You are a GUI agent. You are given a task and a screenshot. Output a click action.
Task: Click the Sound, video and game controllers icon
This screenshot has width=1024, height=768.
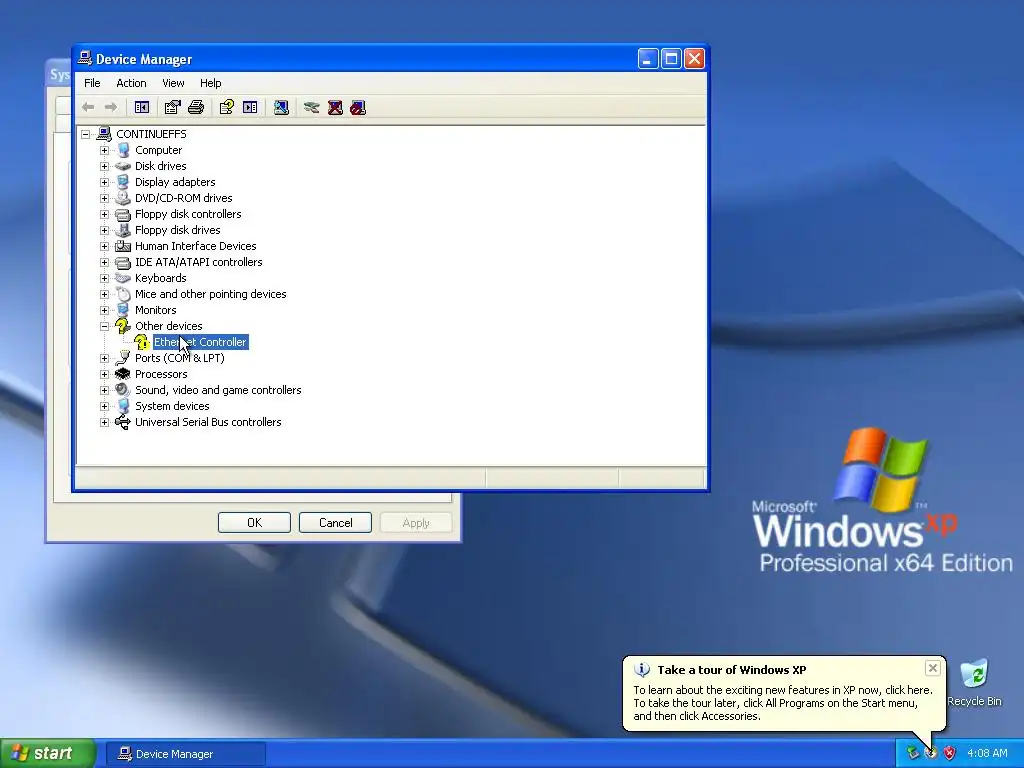(x=123, y=390)
